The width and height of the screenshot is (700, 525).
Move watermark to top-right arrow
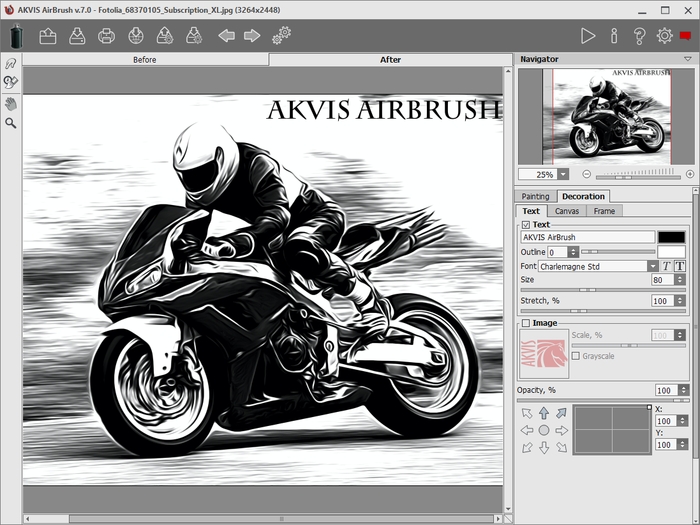point(561,413)
